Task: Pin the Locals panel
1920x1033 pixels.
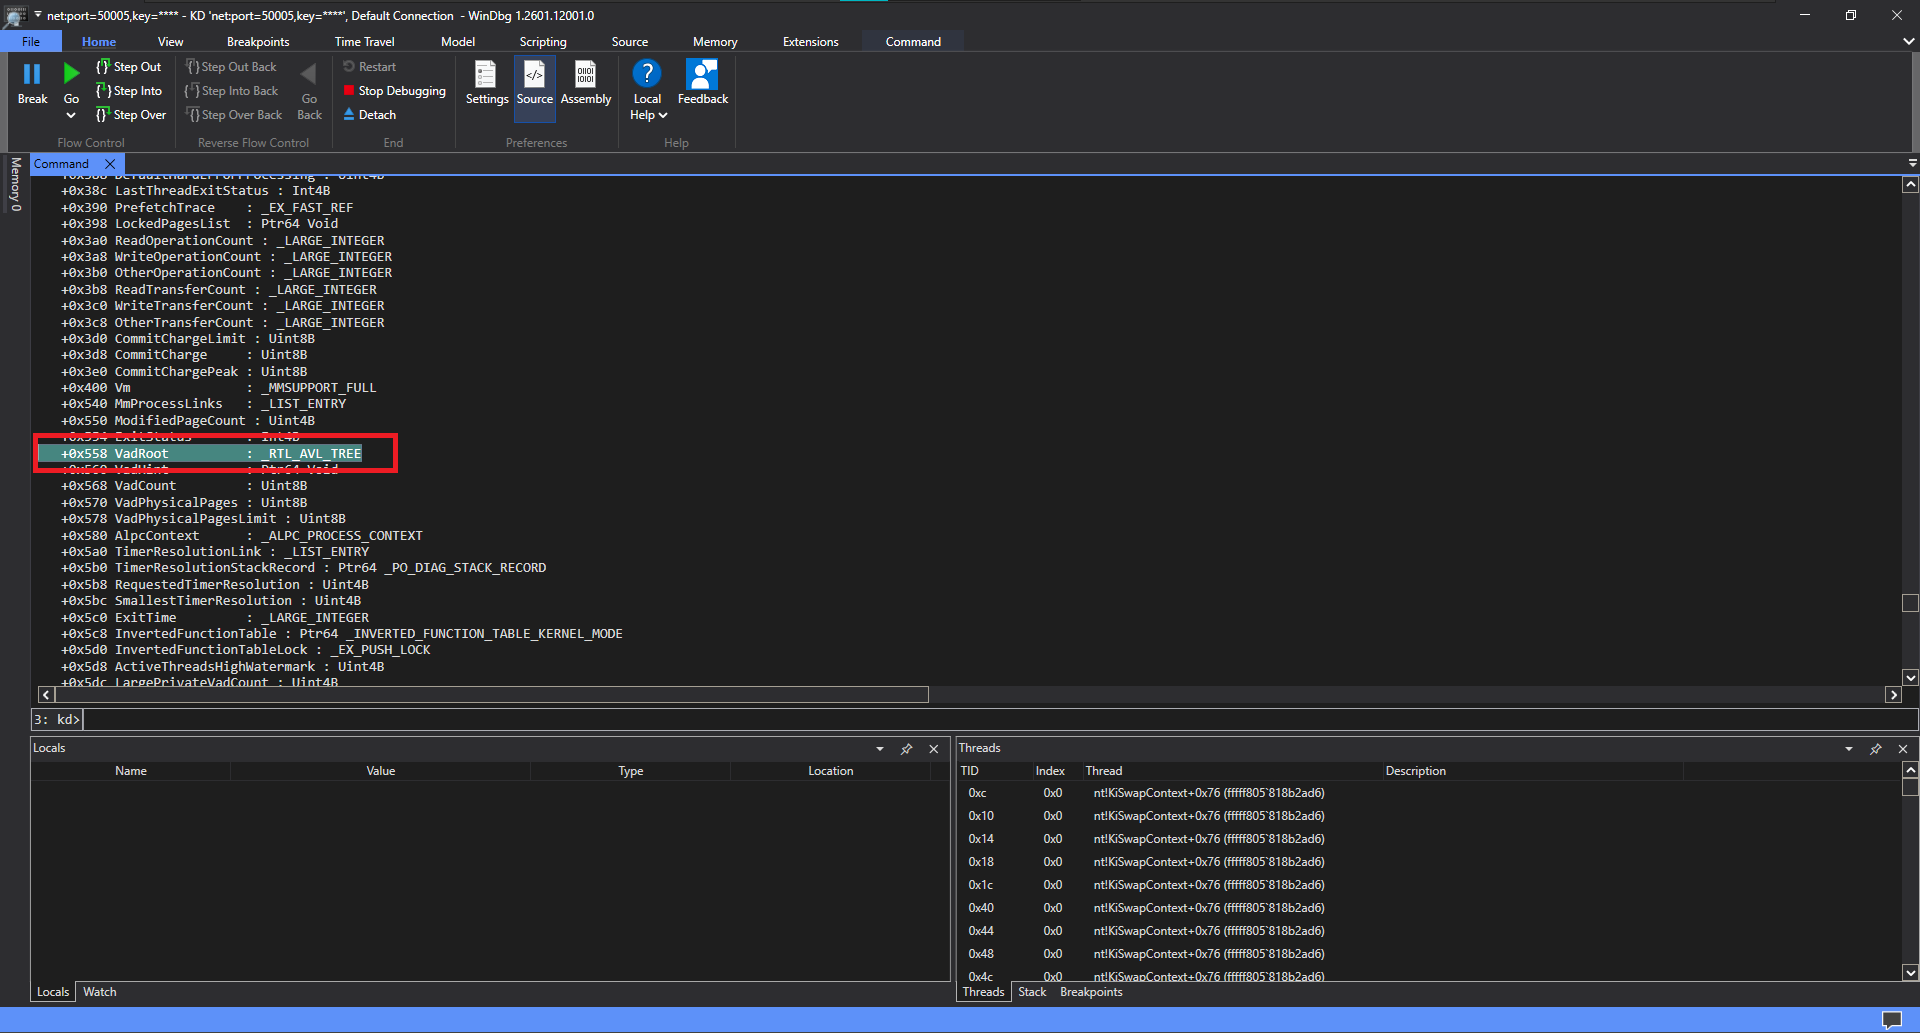Action: pos(907,748)
